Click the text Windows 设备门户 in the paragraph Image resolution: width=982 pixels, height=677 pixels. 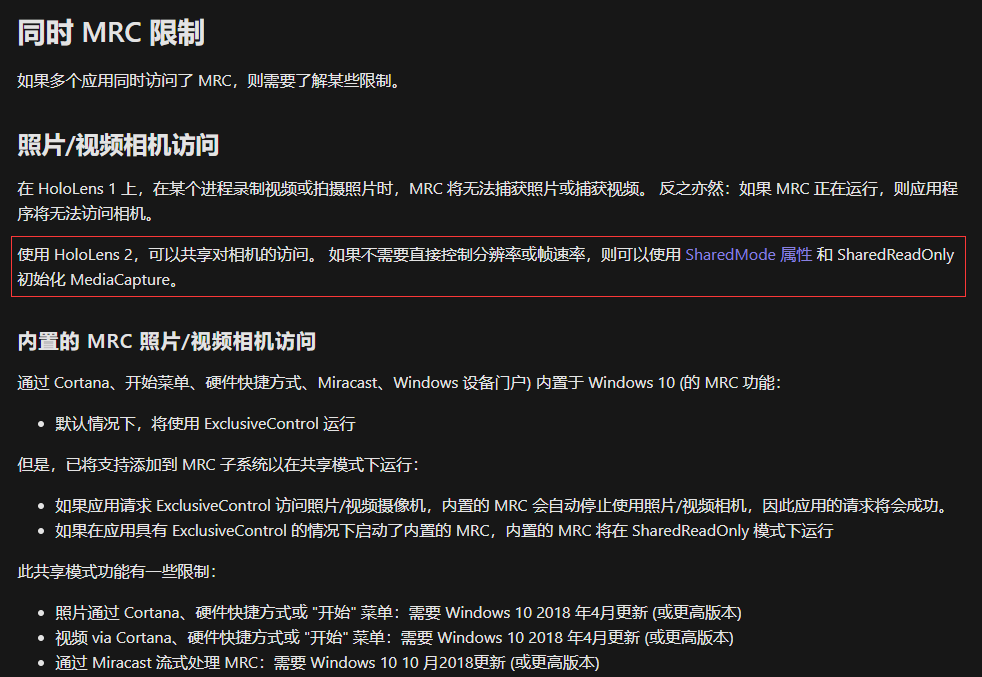coord(458,383)
